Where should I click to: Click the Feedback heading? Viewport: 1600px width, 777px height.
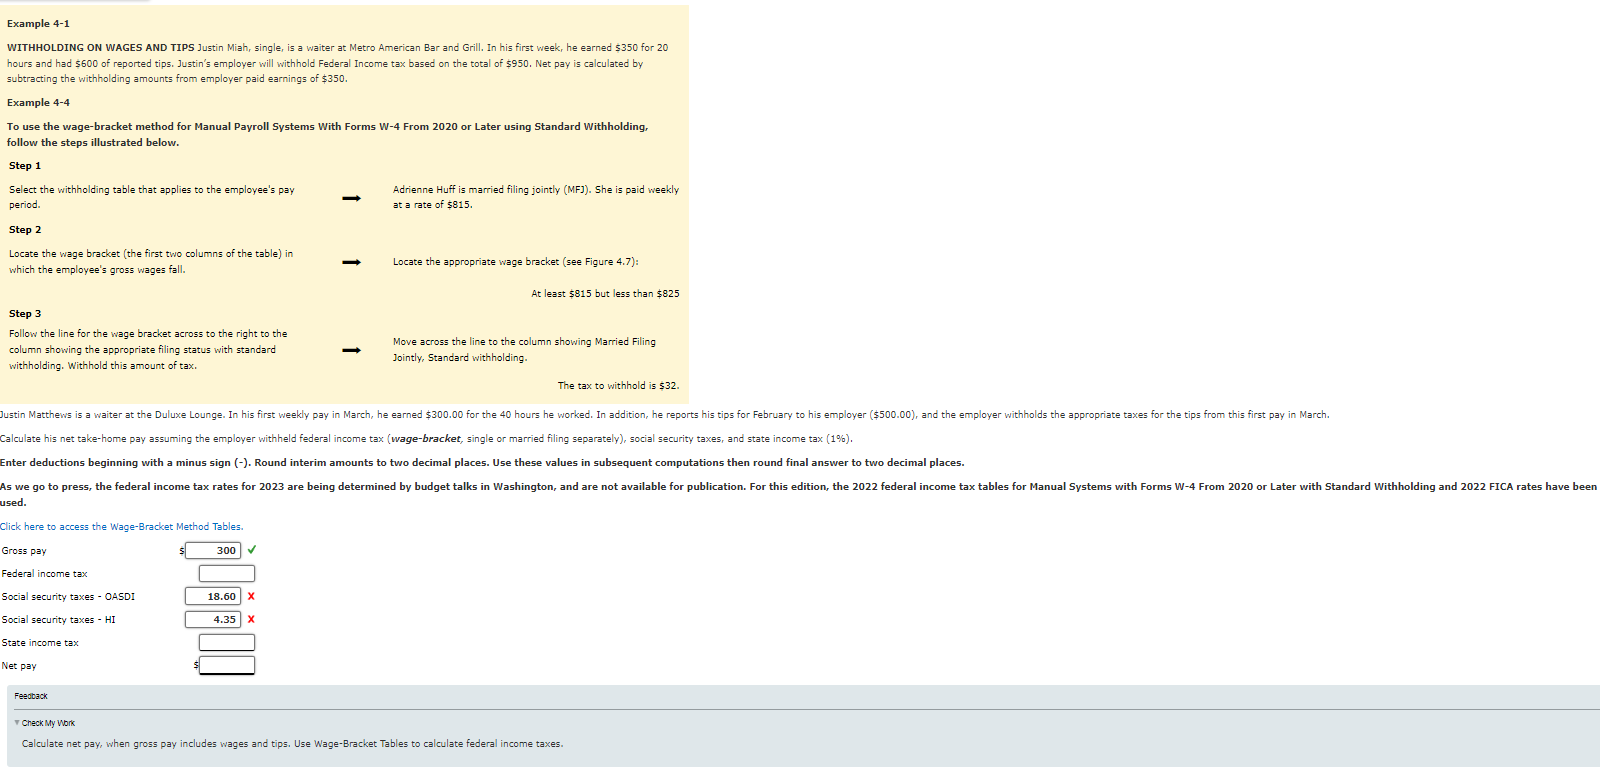(x=31, y=696)
